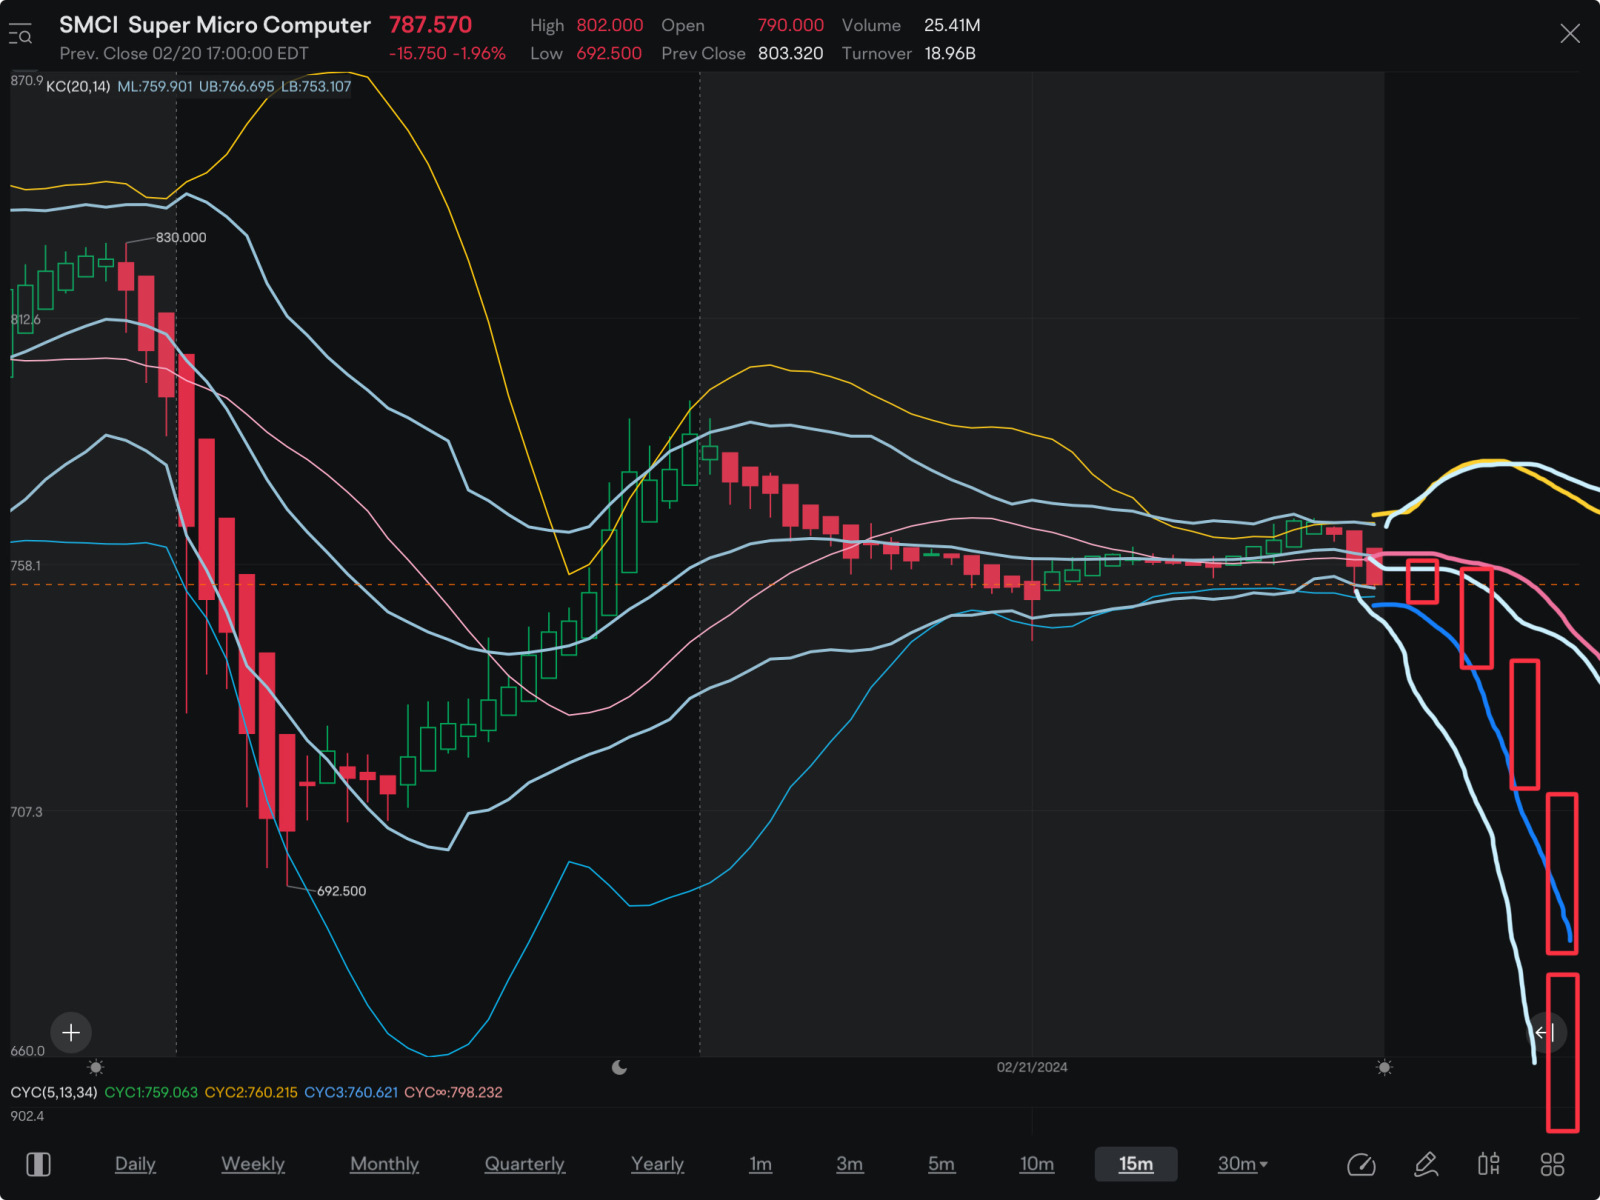Click the CYC2:760.215 value
This screenshot has width=1600, height=1200.
click(251, 1092)
